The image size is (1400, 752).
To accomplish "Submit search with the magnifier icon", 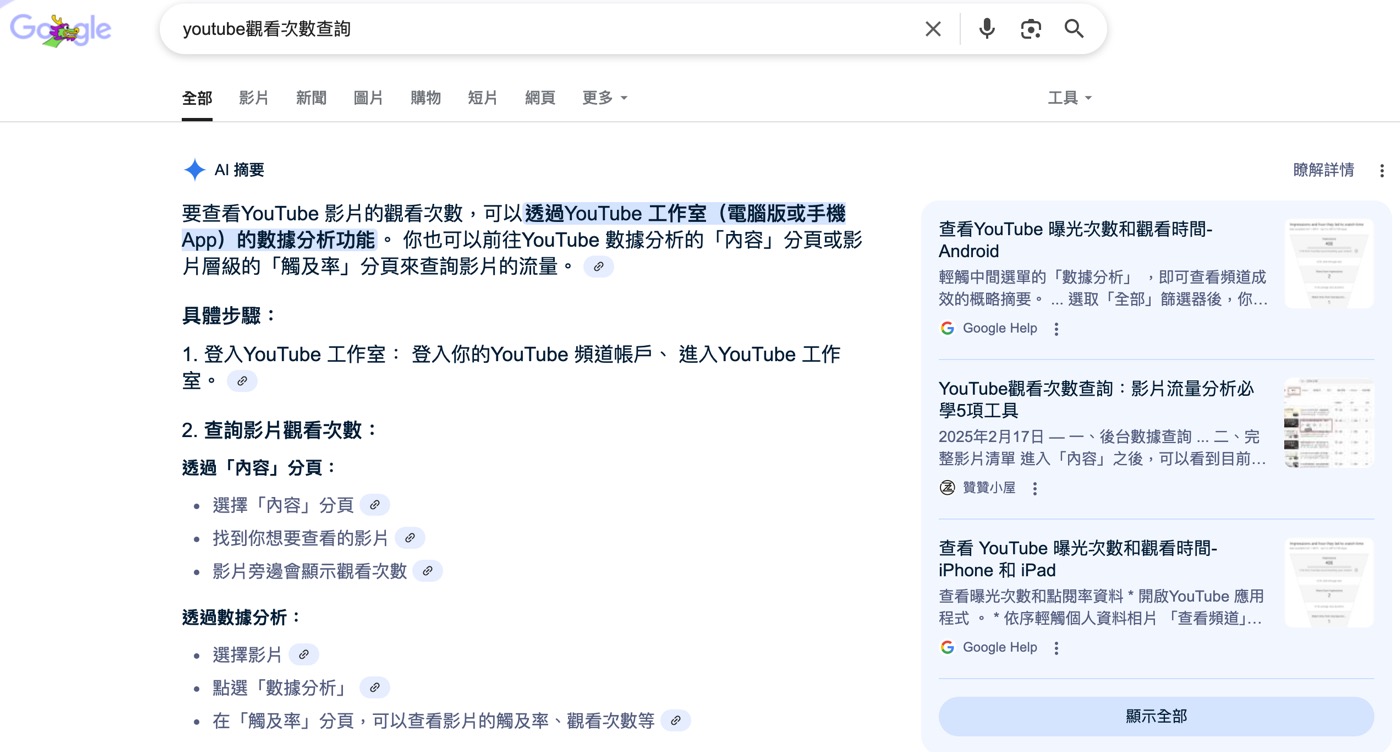I will click(1074, 29).
